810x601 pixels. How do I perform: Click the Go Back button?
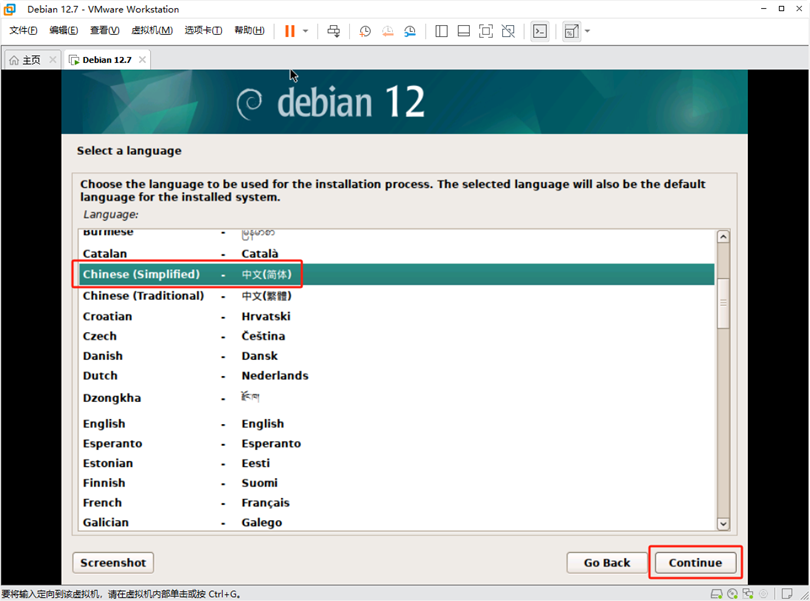pyautogui.click(x=607, y=562)
